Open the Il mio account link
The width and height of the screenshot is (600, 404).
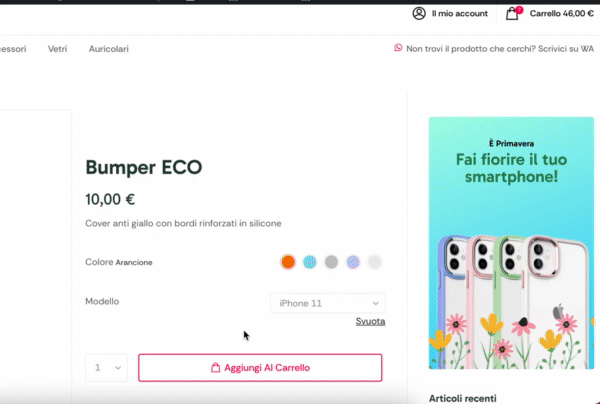[x=460, y=14]
